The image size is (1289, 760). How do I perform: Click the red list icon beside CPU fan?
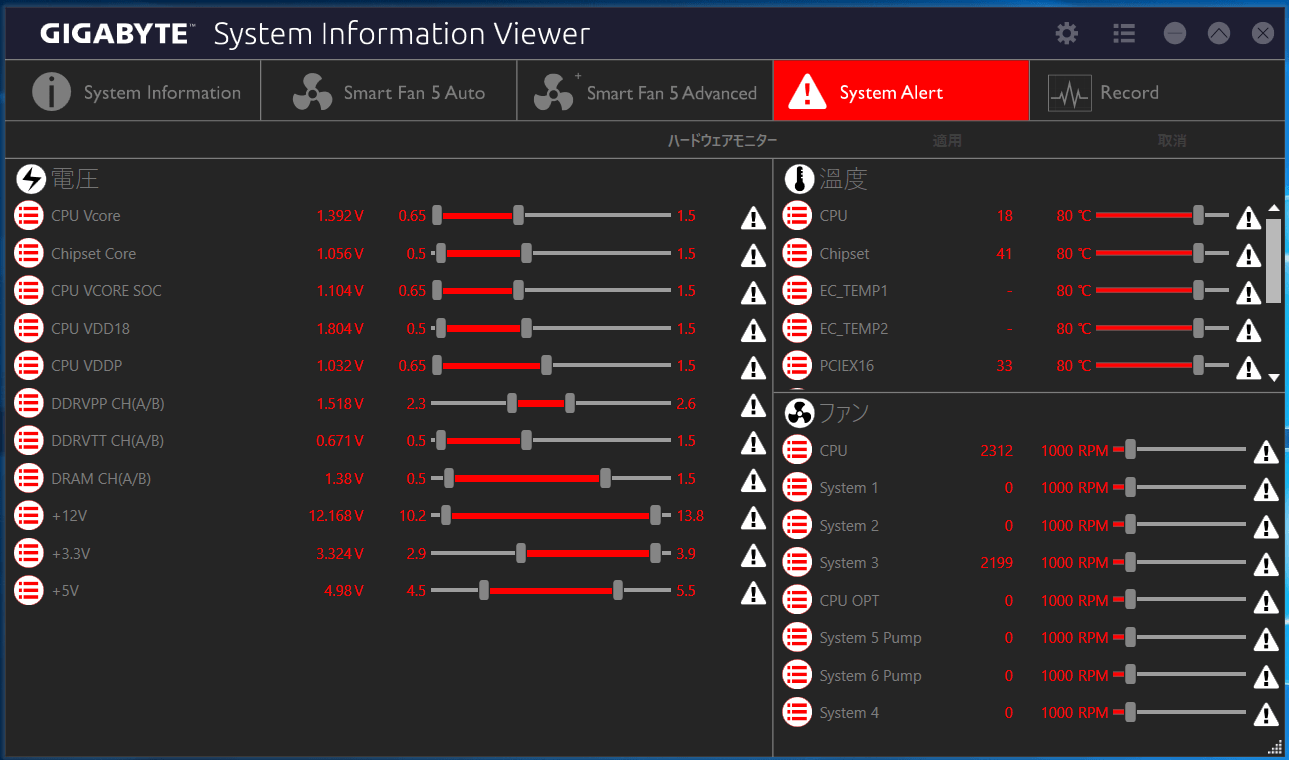pyautogui.click(x=797, y=451)
